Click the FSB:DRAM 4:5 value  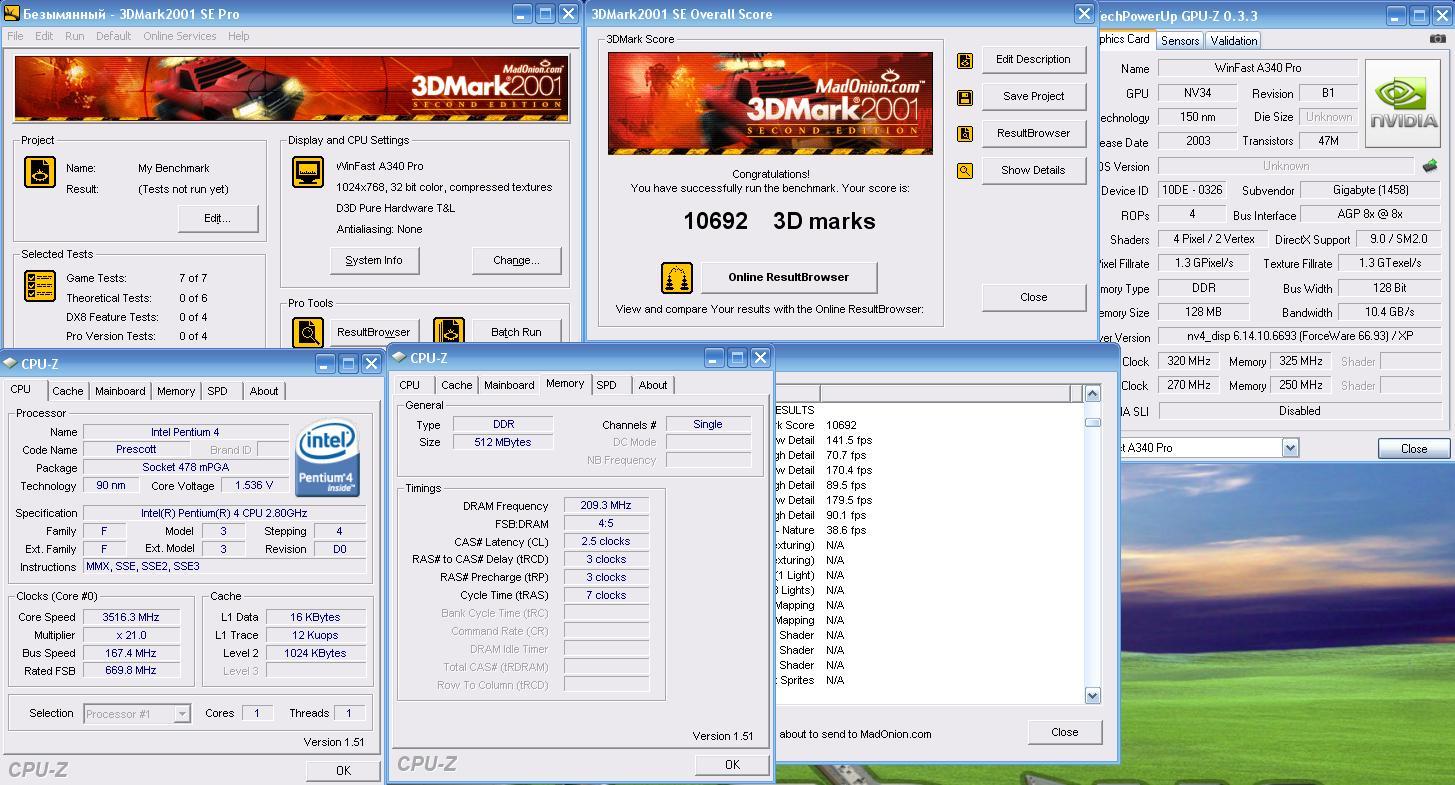[606, 524]
